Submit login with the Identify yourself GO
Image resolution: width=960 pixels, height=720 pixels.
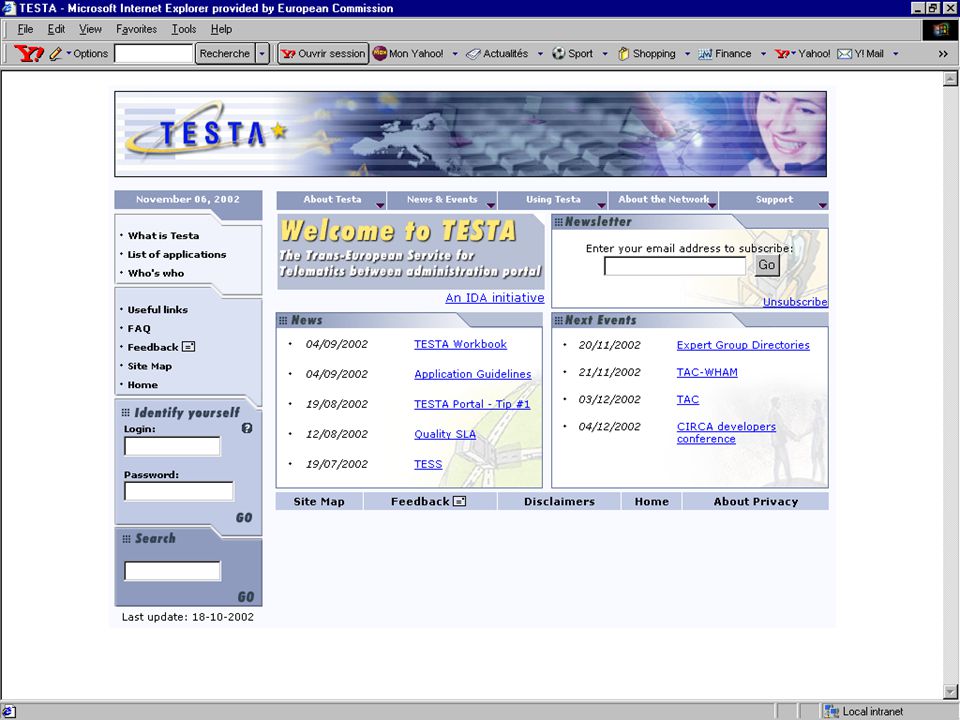pos(244,518)
